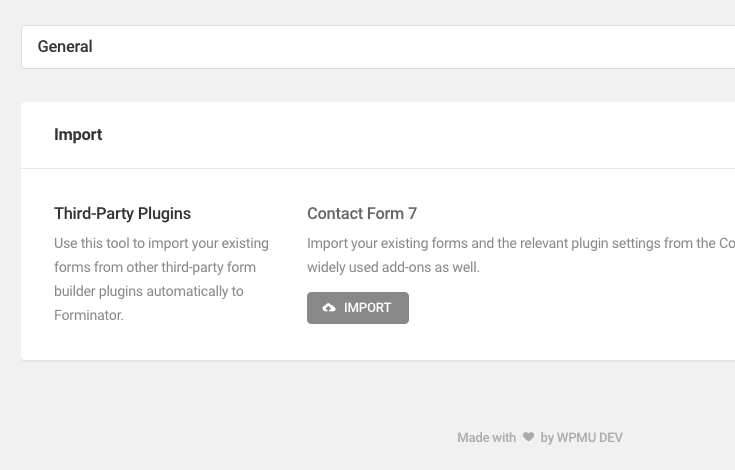Click the cloud icon inside IMPORT button
Screen dimensions: 735x470
pyautogui.click(x=329, y=308)
